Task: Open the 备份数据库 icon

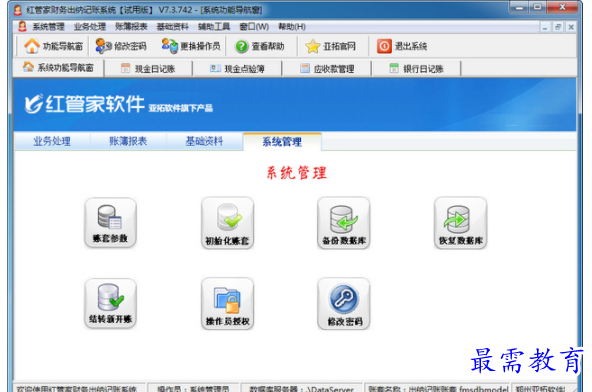Action: tap(344, 223)
